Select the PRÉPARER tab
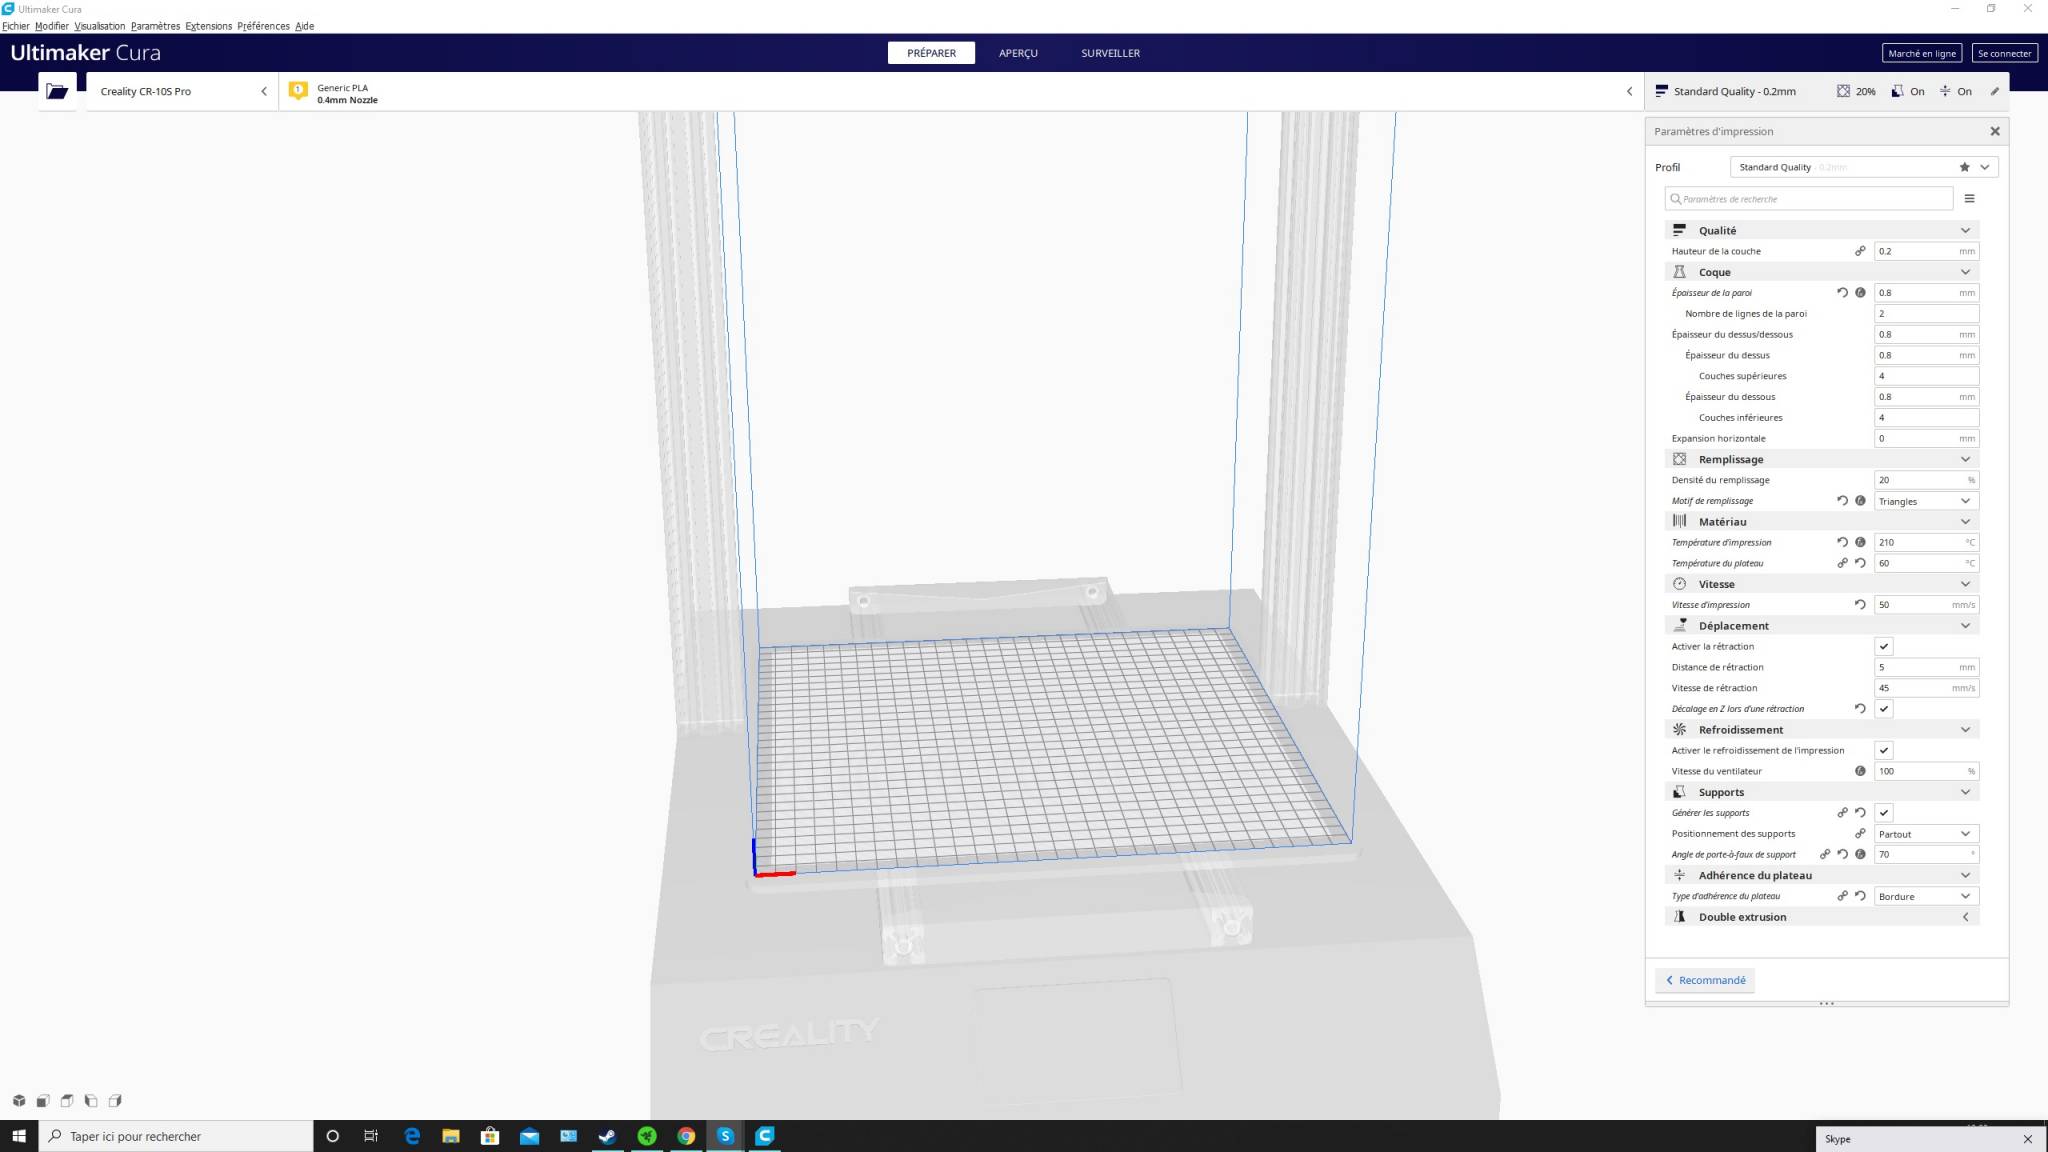Image resolution: width=2048 pixels, height=1152 pixels. pos(931,53)
